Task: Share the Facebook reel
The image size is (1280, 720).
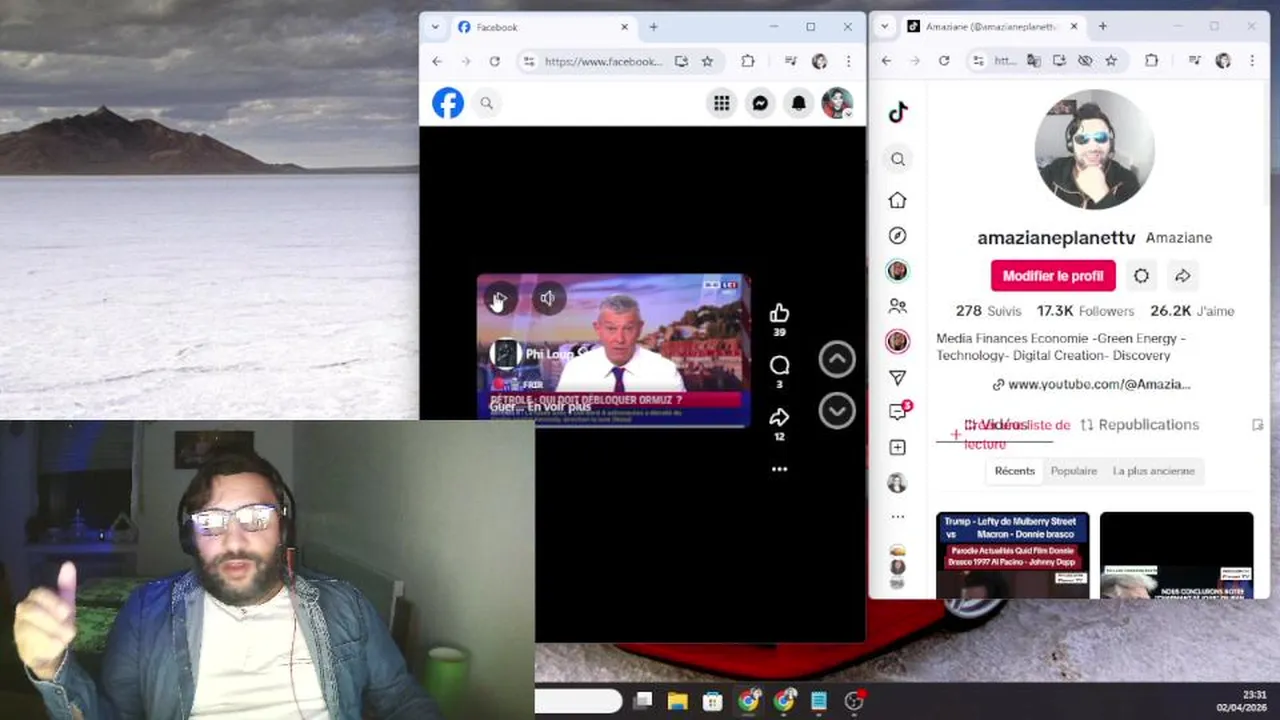Action: pyautogui.click(x=779, y=417)
